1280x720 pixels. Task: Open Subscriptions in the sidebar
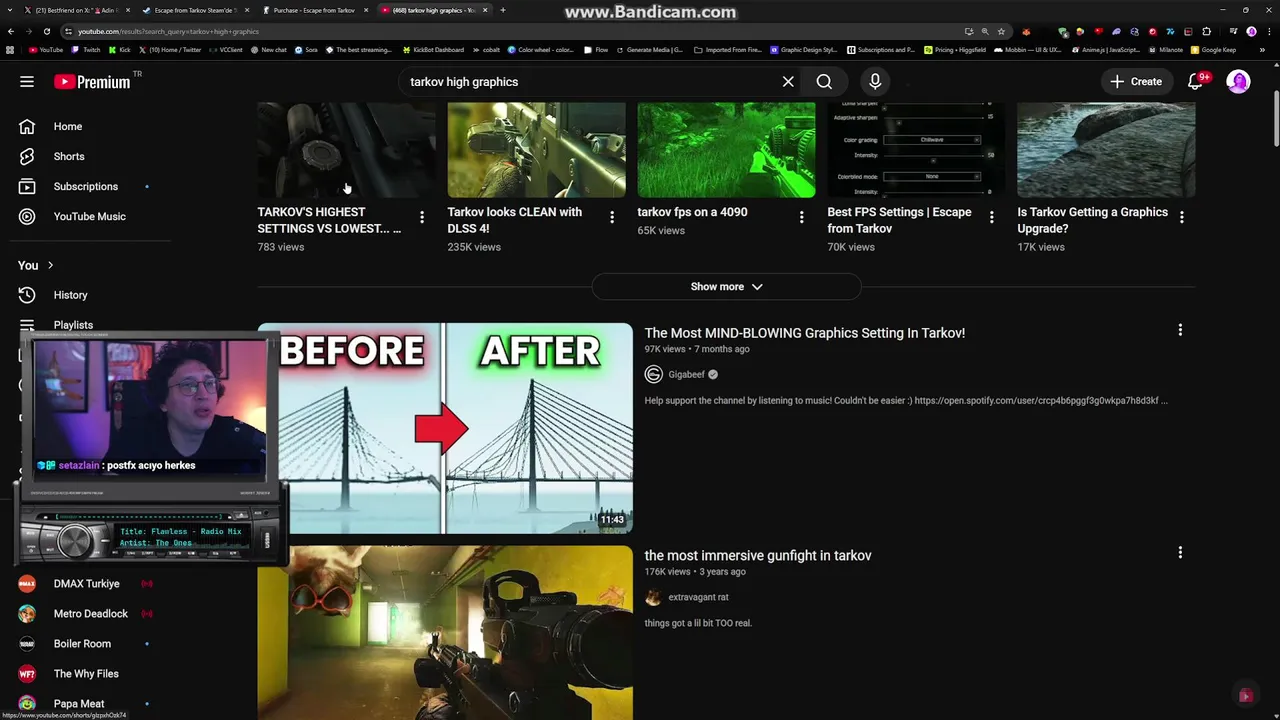pyautogui.click(x=88, y=187)
